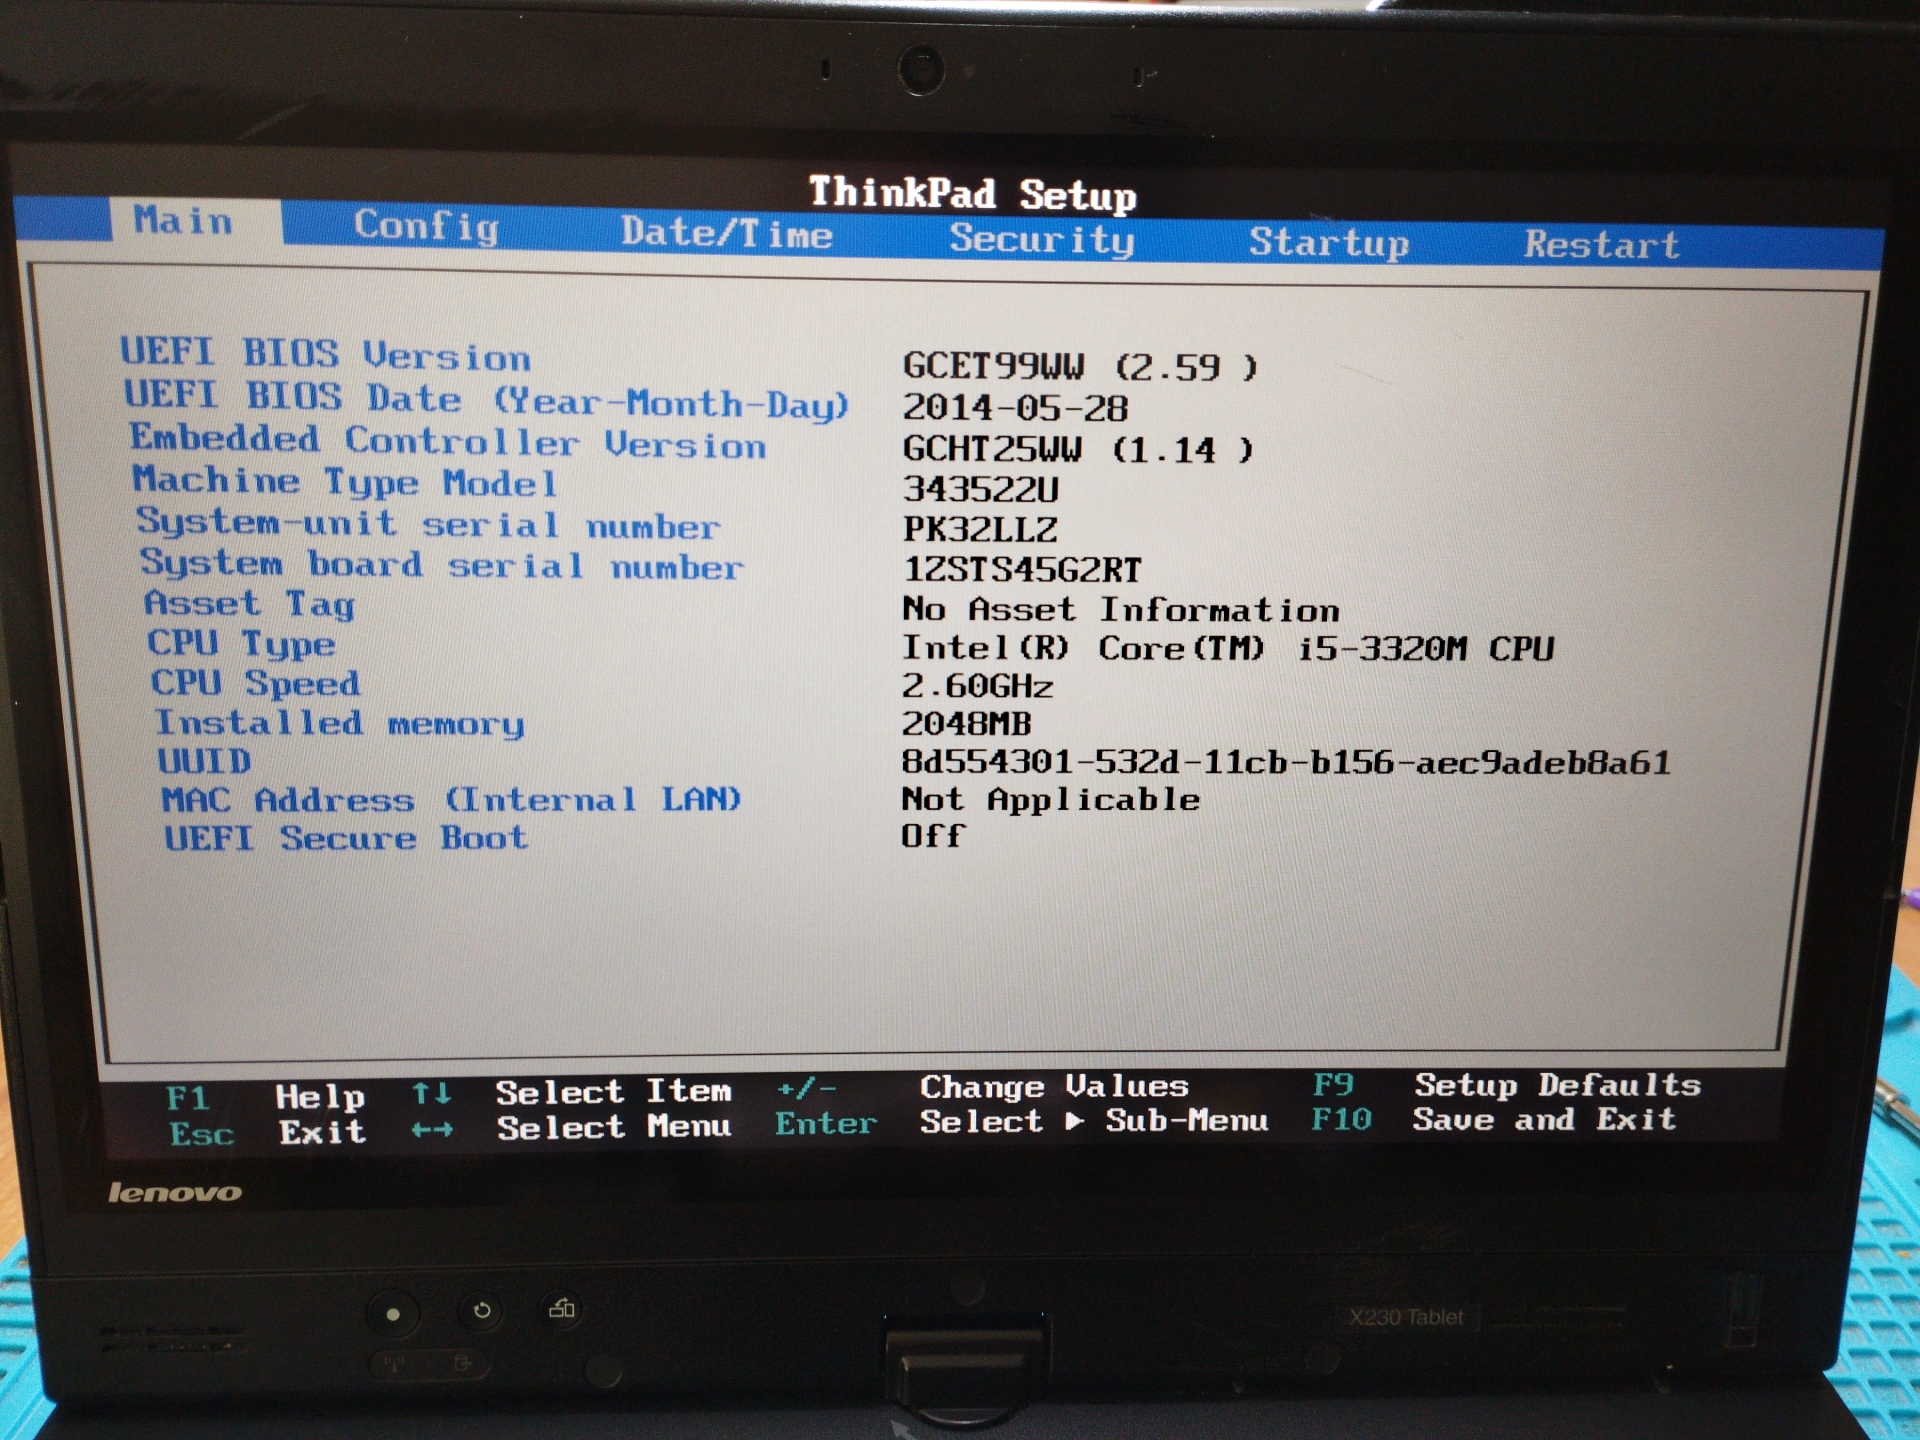
Task: Click the Change Values hint
Action: pos(1054,1086)
